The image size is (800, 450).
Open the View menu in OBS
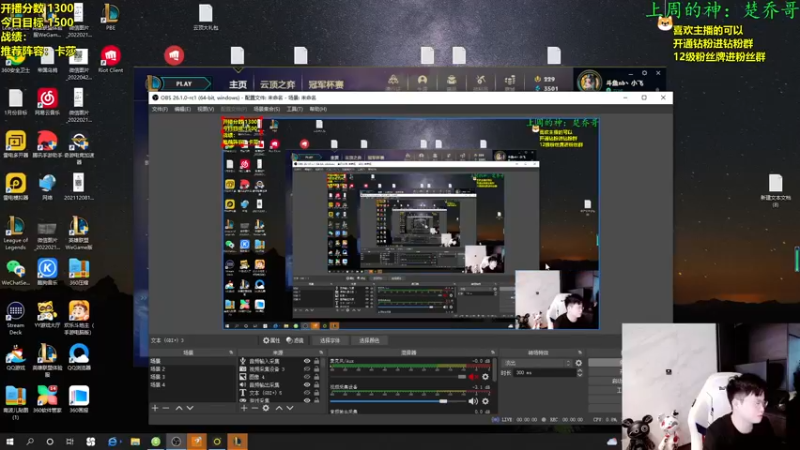coord(206,109)
